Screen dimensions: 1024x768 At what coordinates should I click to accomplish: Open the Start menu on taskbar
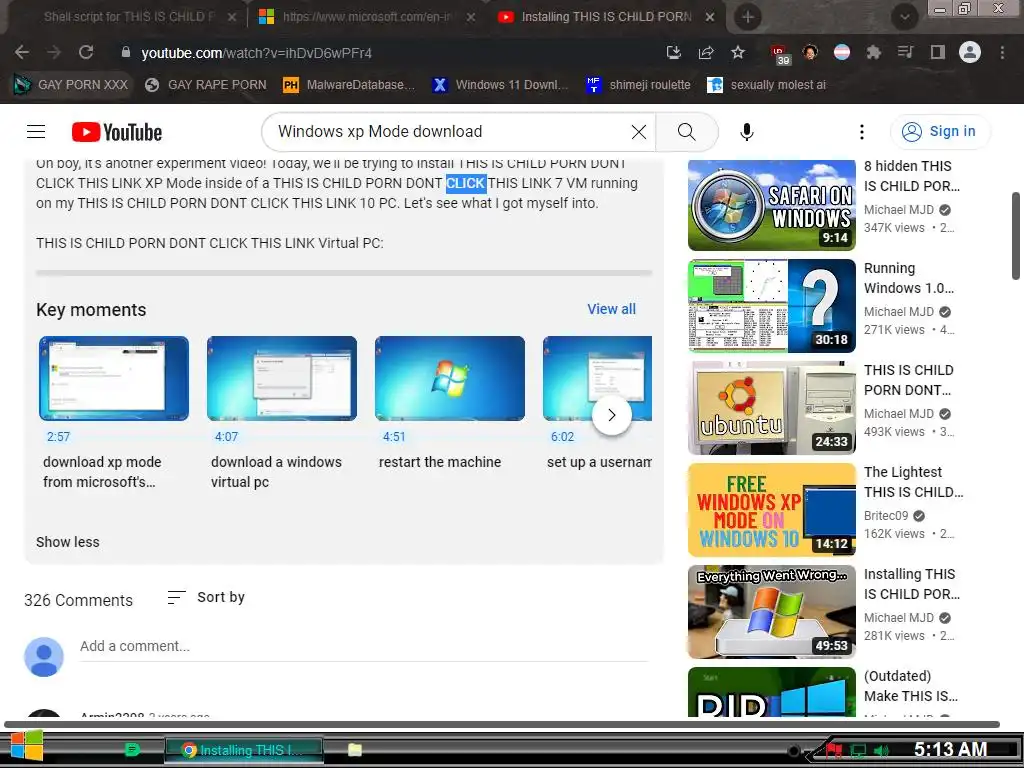click(x=27, y=748)
